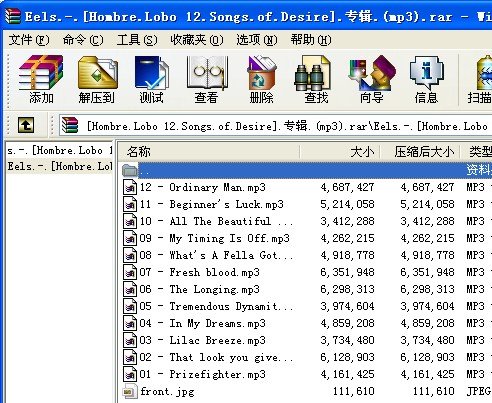The image size is (492, 403).
Task: Click the 删除 (Delete) toolbar icon
Action: pos(262,73)
